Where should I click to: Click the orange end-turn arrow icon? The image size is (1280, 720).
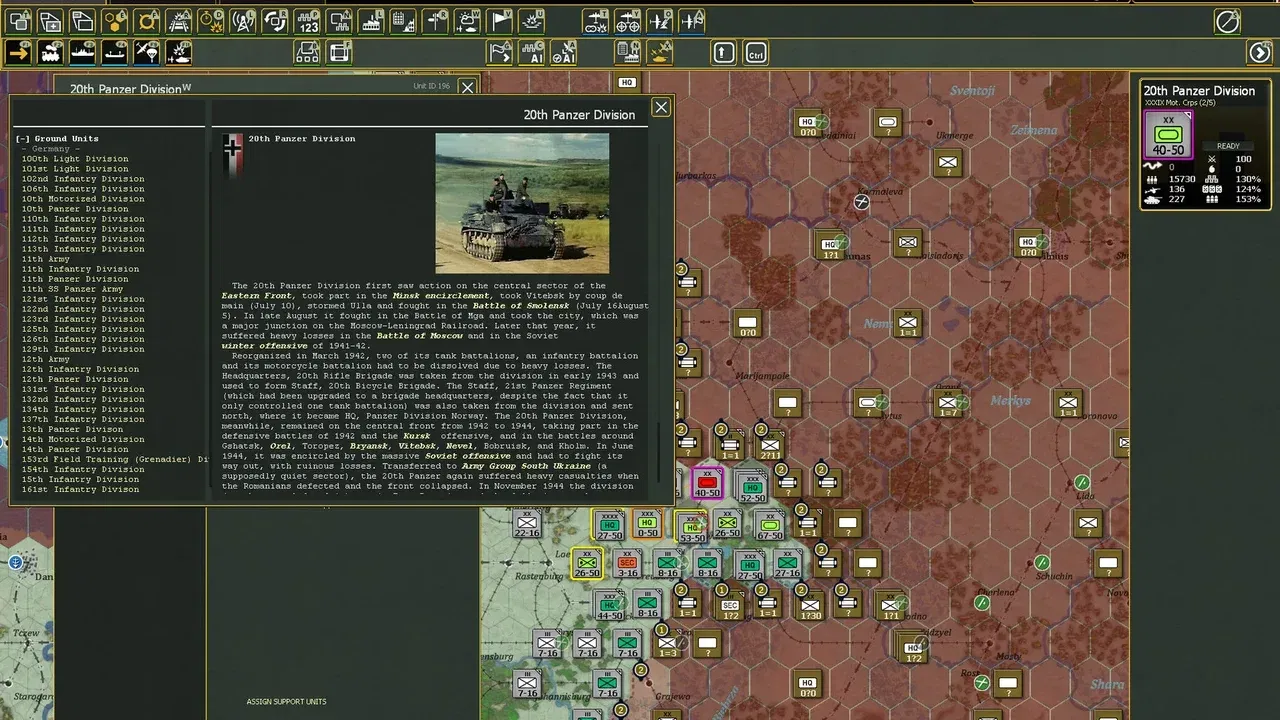click(17, 52)
